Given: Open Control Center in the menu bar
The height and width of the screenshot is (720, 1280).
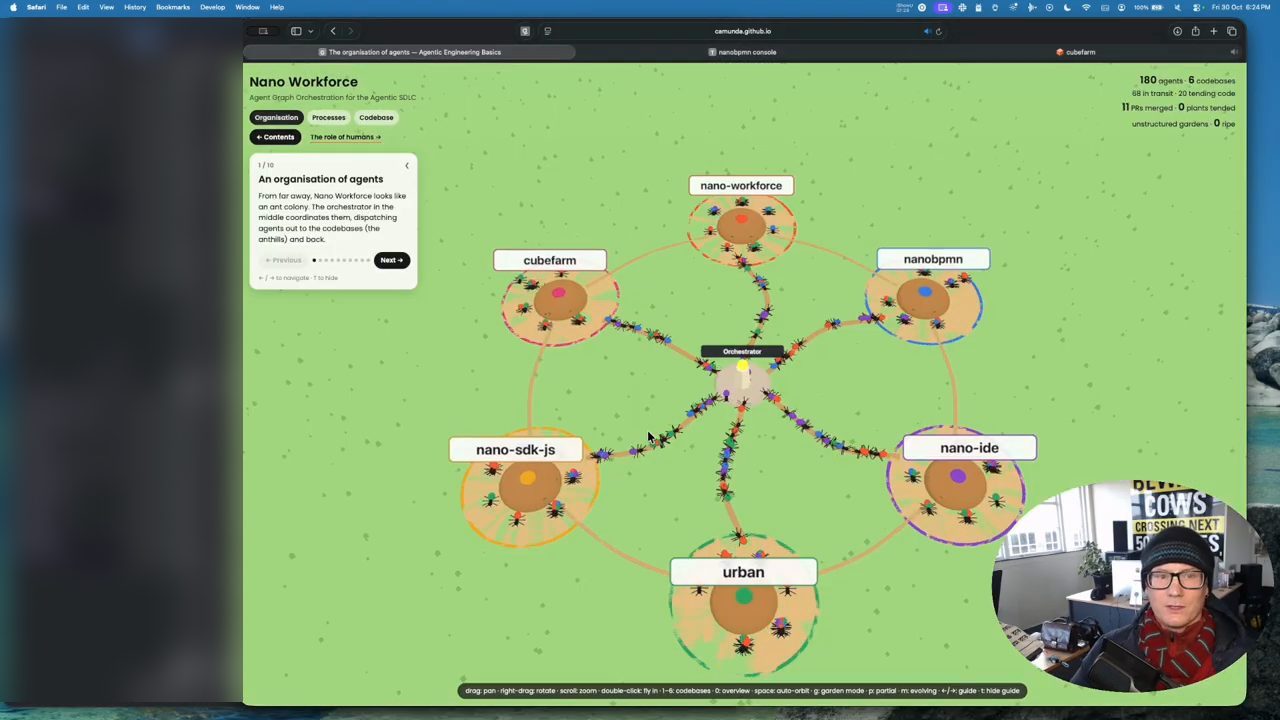Looking at the screenshot, I should tap(1197, 7).
